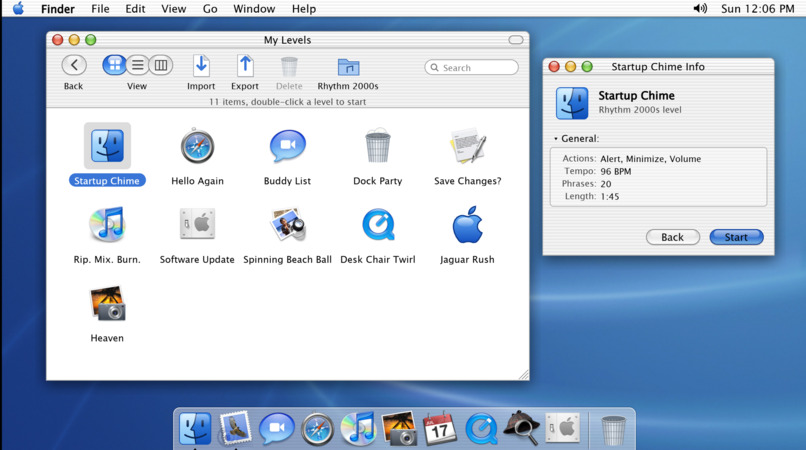Click the Back arrow in My Levels toolbar
Screen dimensions: 806x450
[x=74, y=65]
